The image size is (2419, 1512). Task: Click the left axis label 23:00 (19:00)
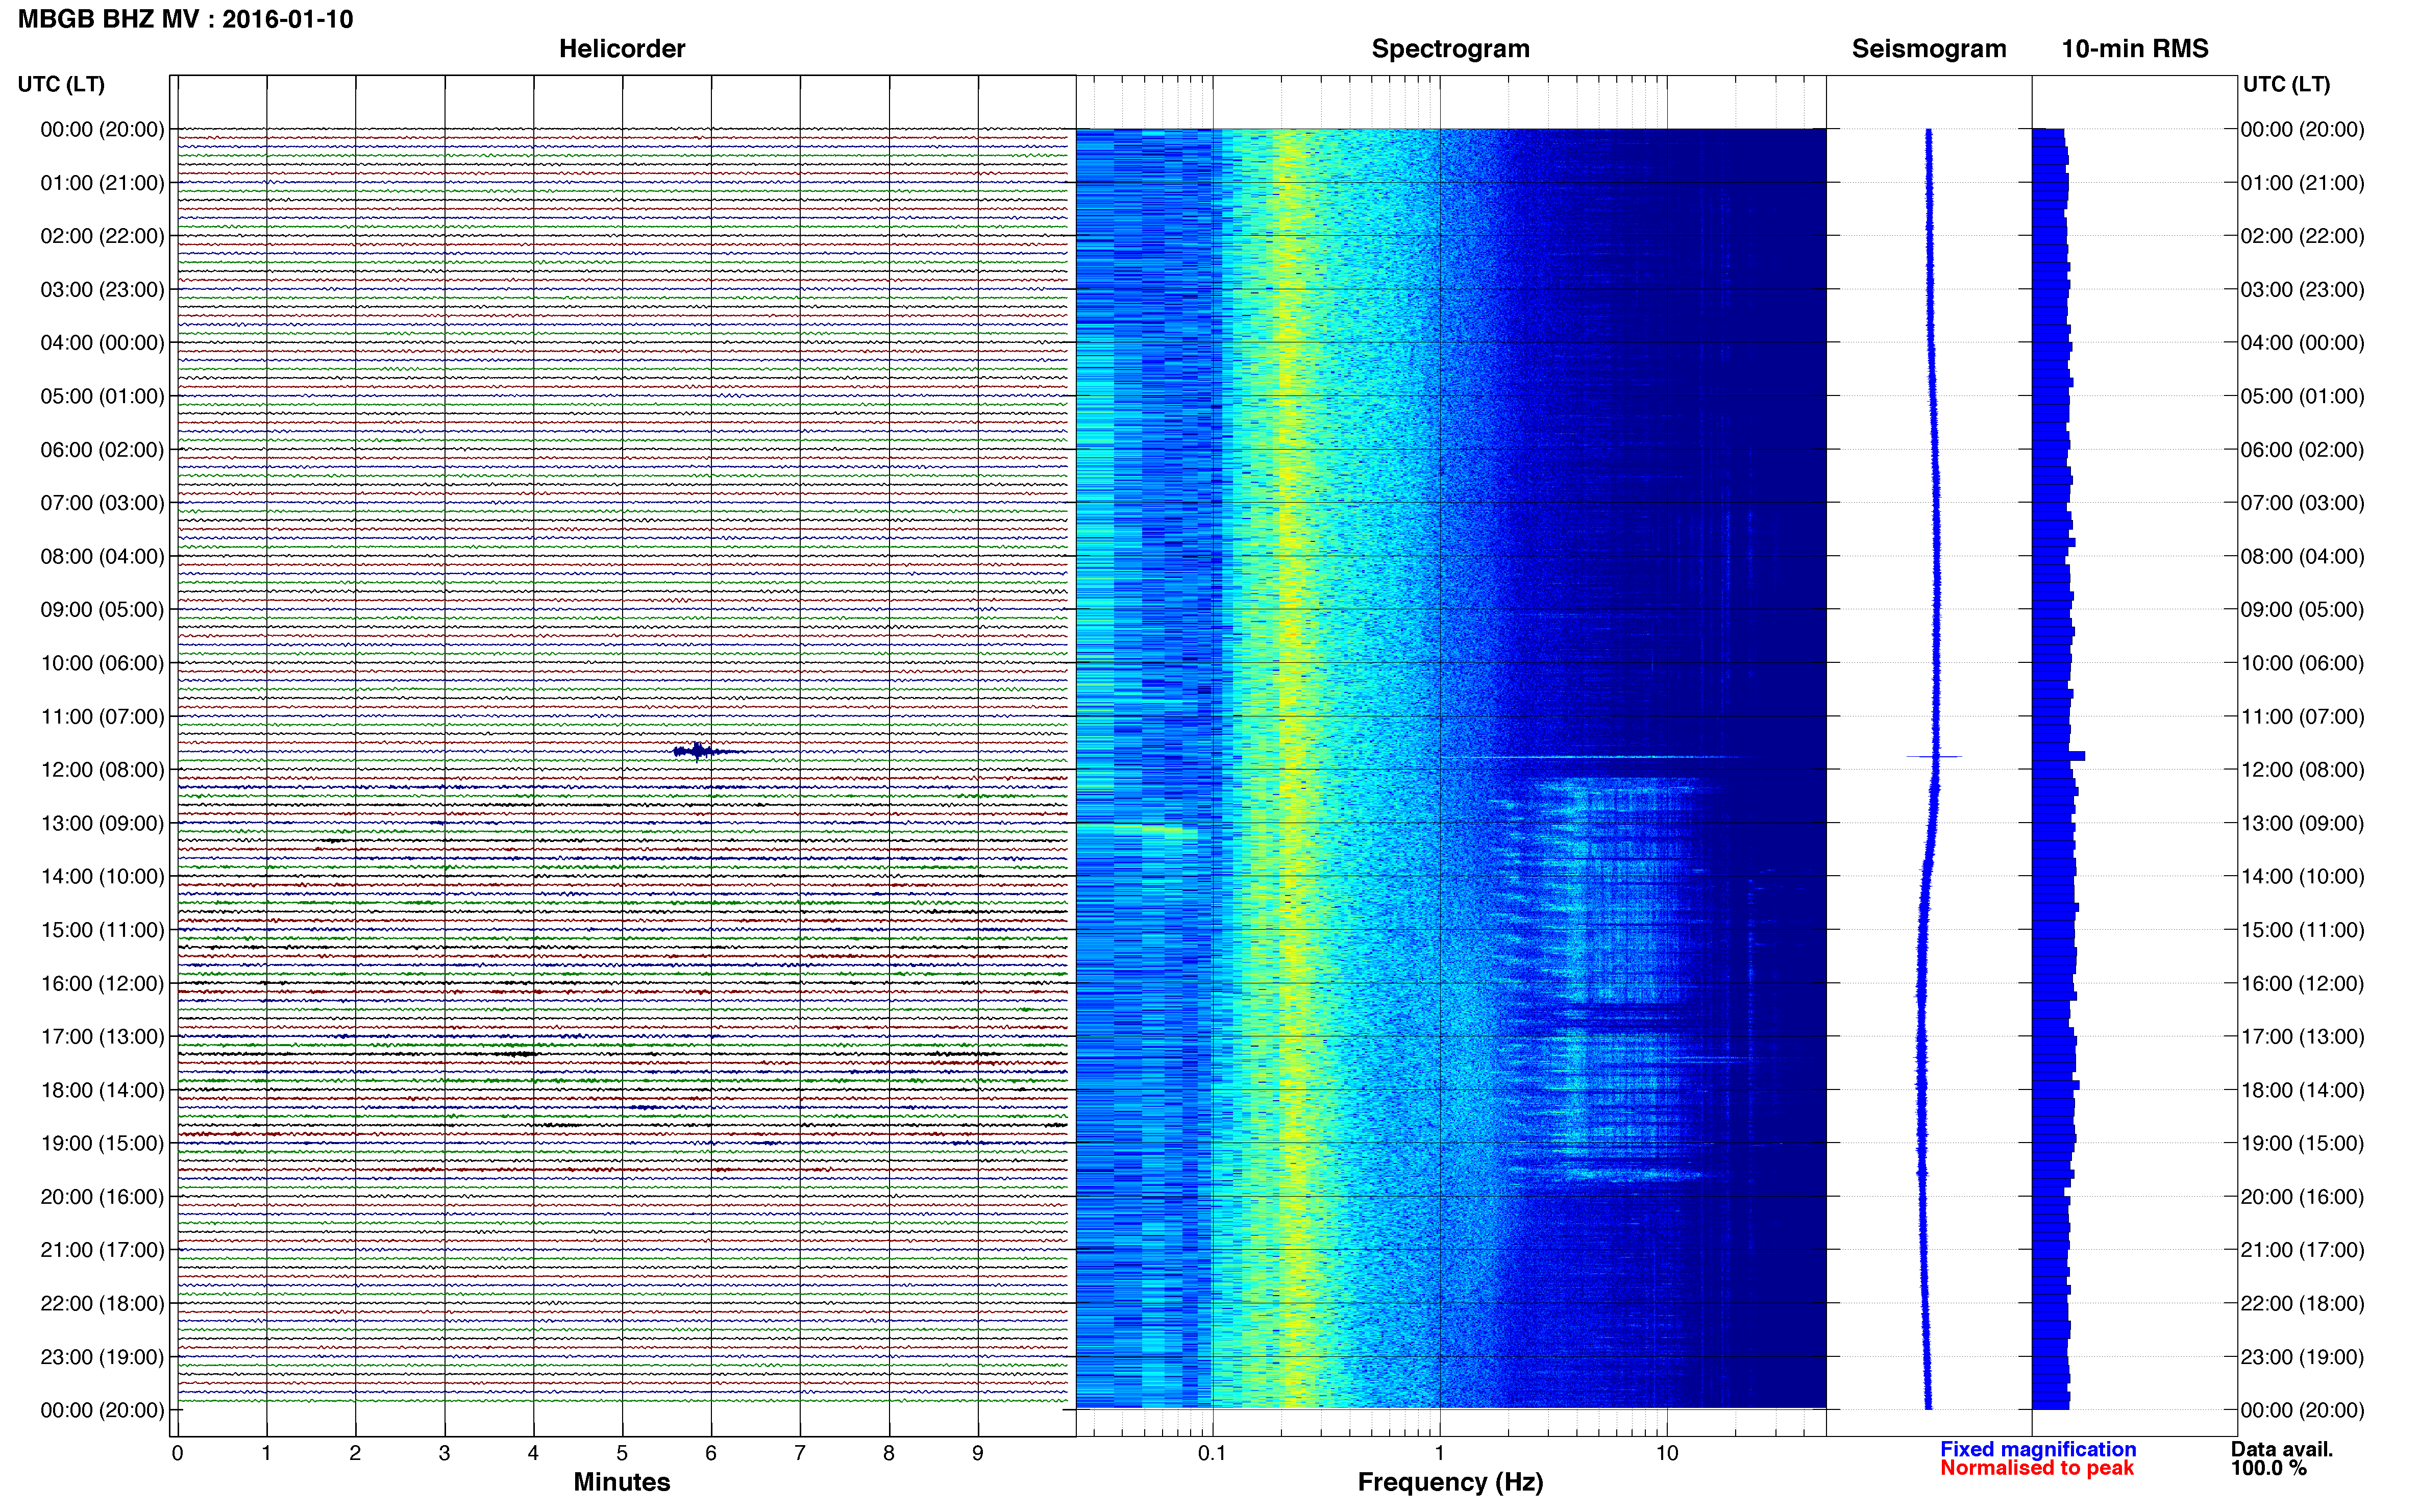pos(102,1357)
